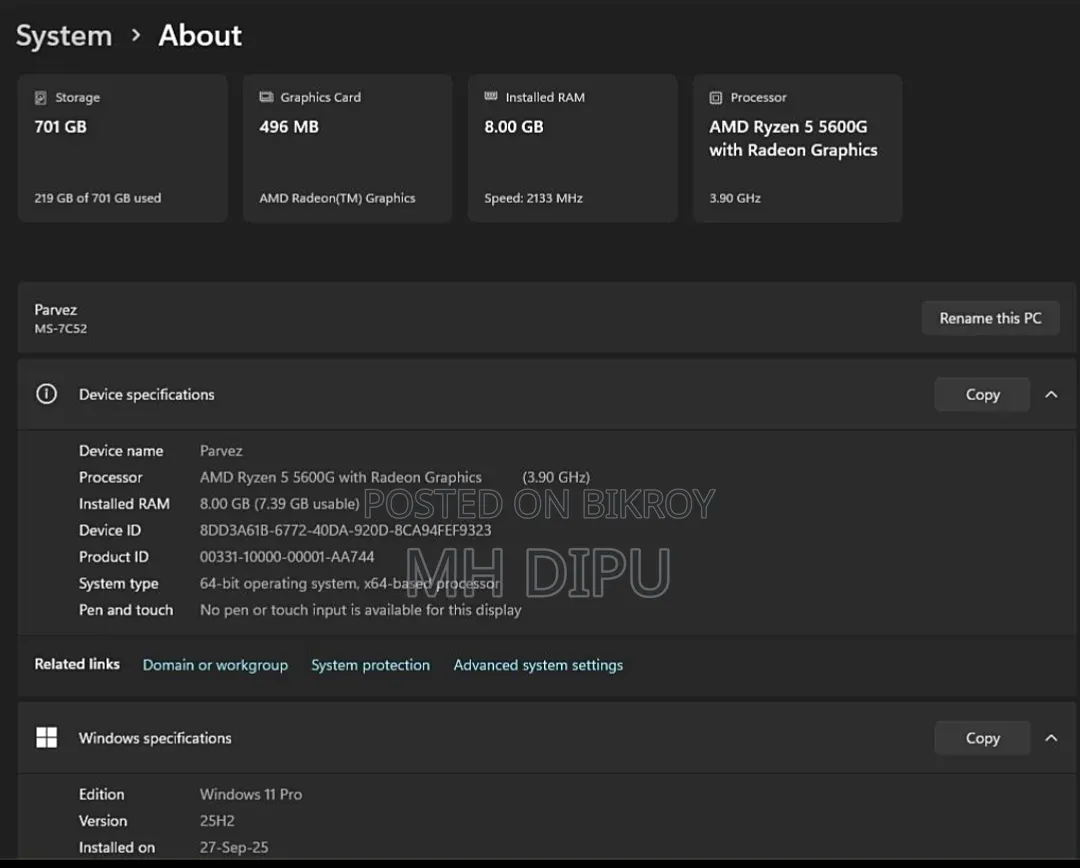Click the 'Windows 11 Pro' edition value
The width and height of the screenshot is (1080, 868).
point(251,794)
